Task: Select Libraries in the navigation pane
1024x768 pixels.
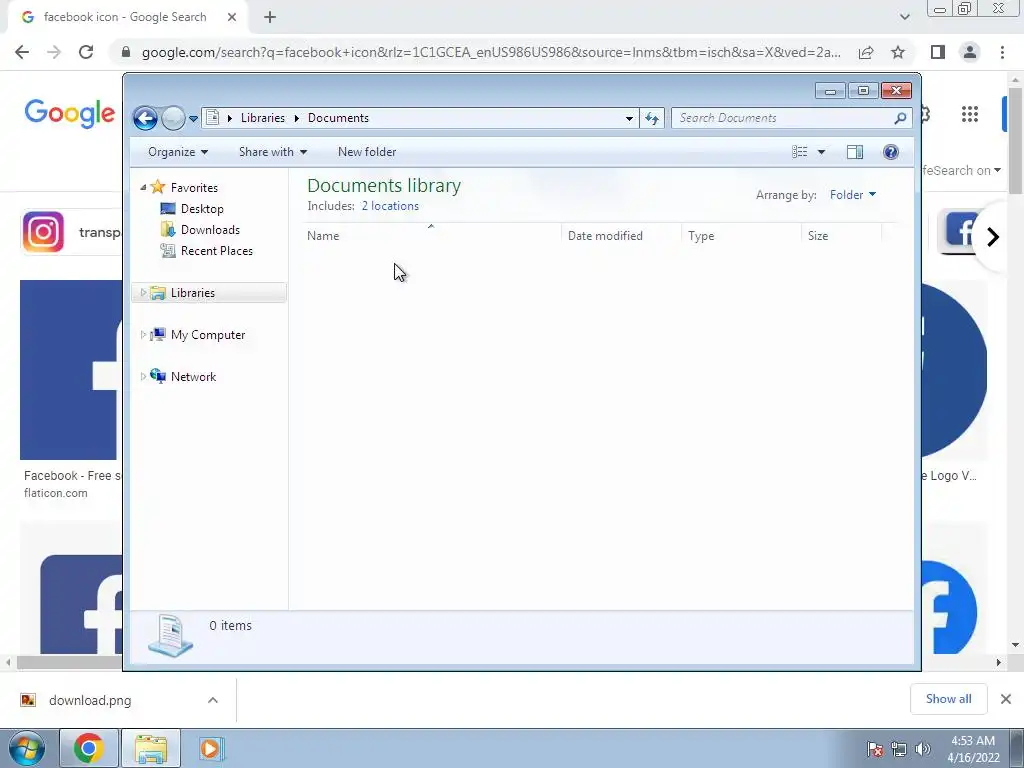Action: click(x=193, y=293)
